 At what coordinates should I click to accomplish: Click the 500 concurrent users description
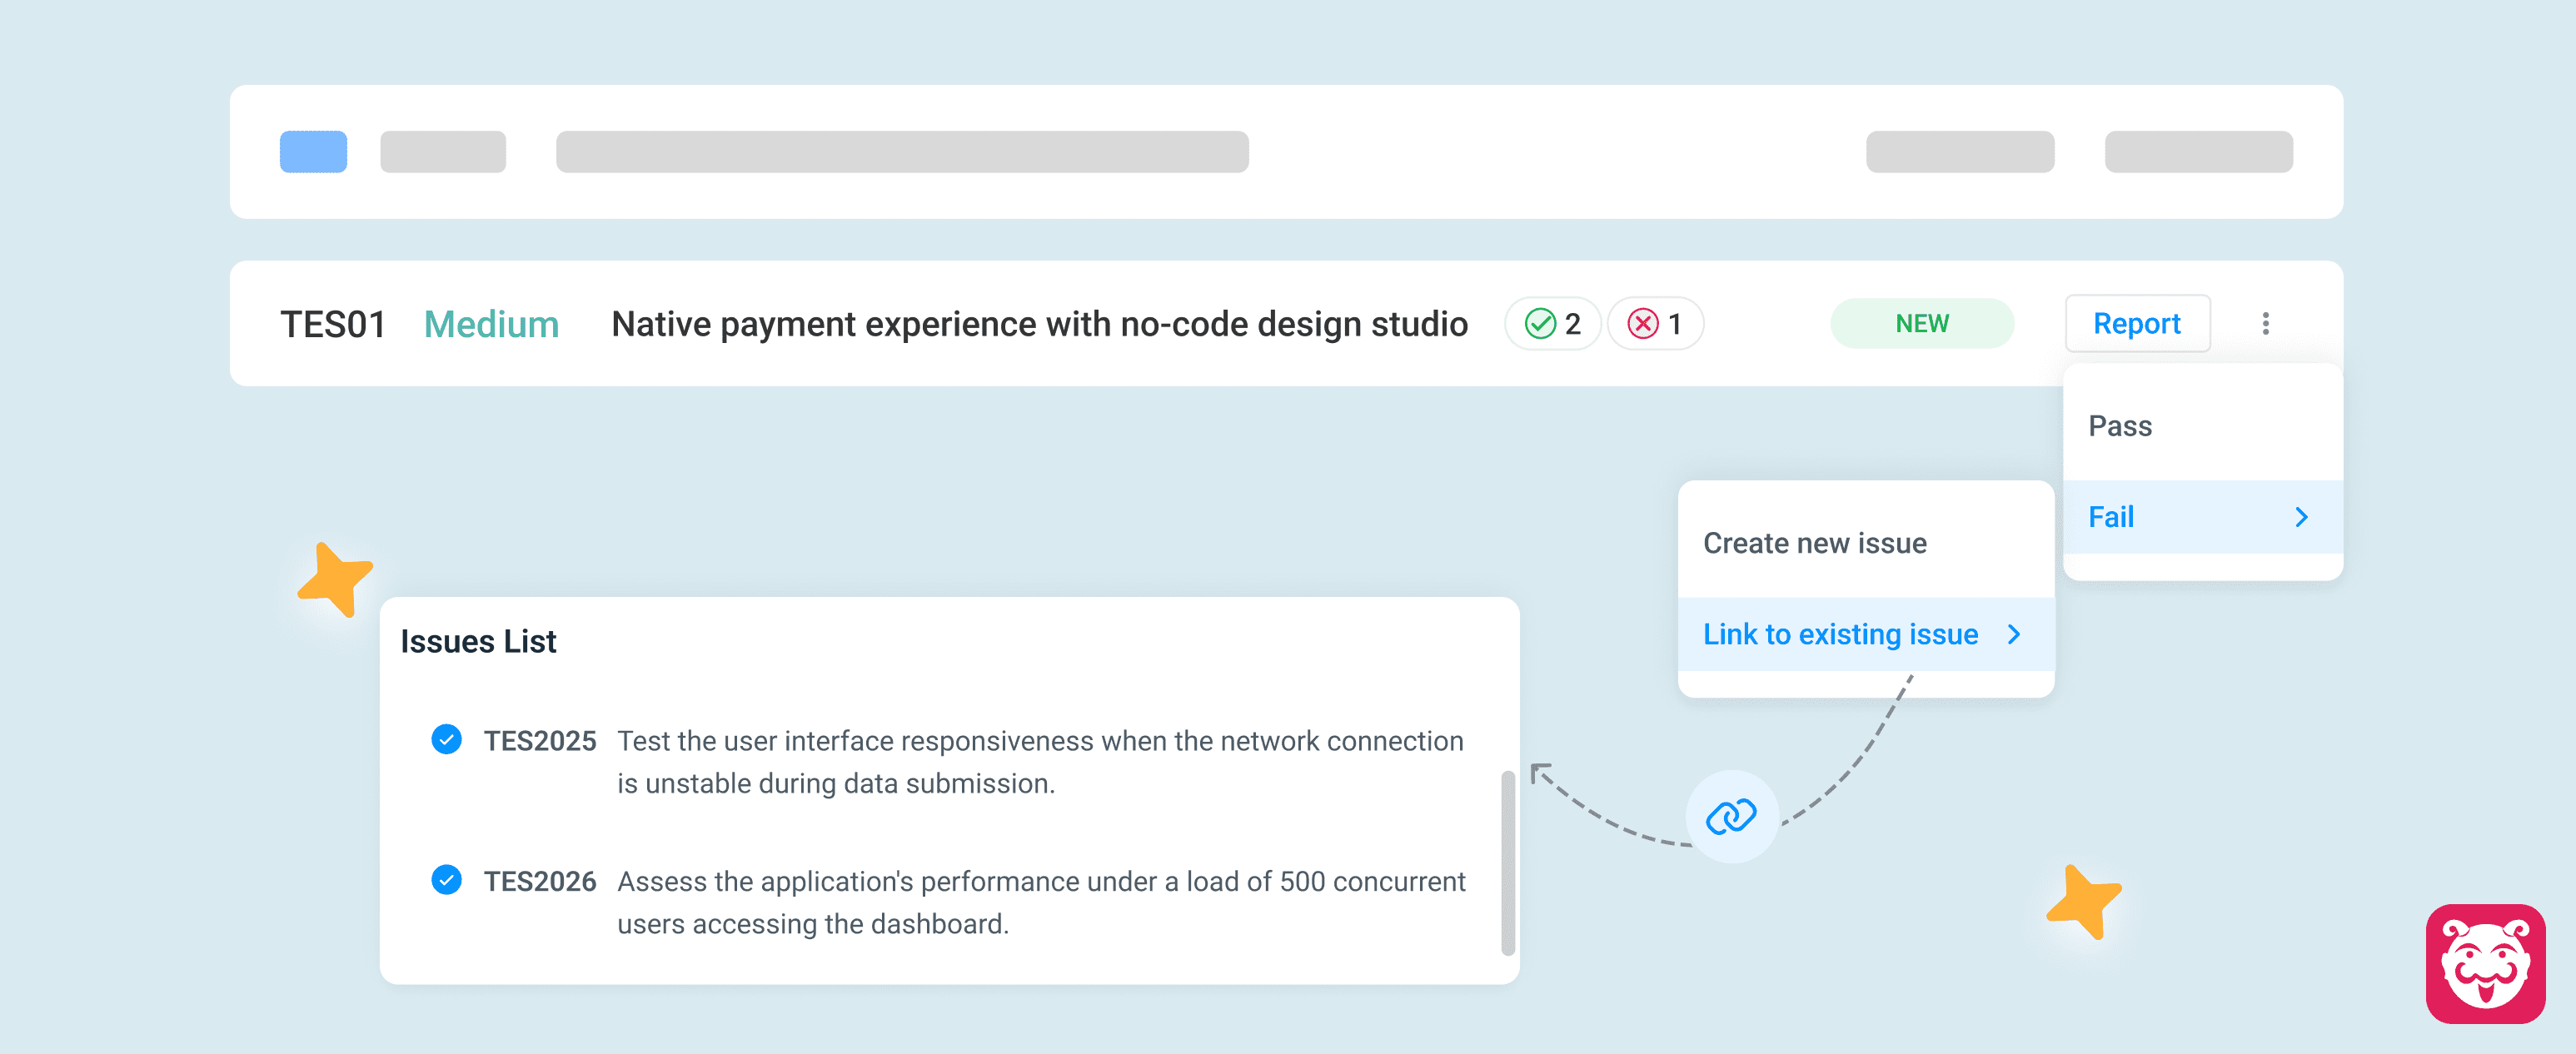[1041, 902]
